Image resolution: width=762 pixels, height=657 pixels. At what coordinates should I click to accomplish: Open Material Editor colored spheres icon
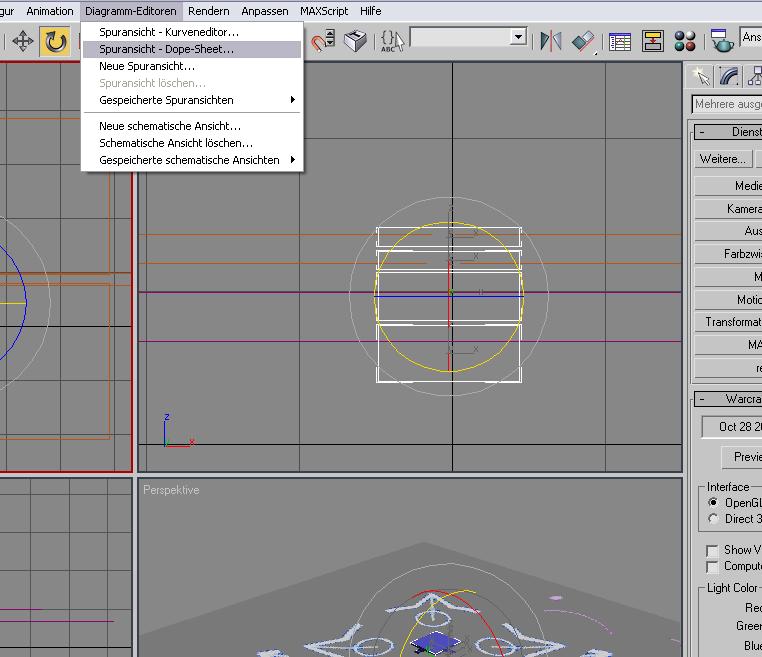[x=685, y=41]
